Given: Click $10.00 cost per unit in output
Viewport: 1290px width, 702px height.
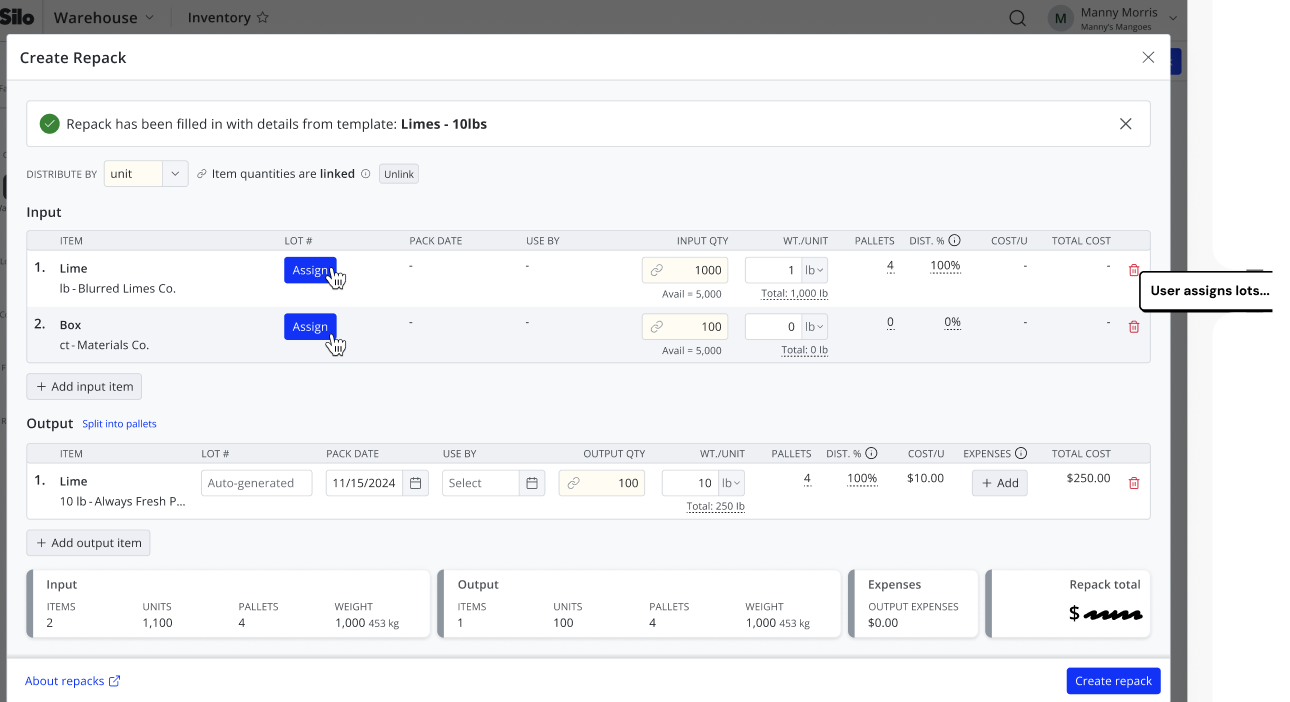Looking at the screenshot, I should pos(925,479).
